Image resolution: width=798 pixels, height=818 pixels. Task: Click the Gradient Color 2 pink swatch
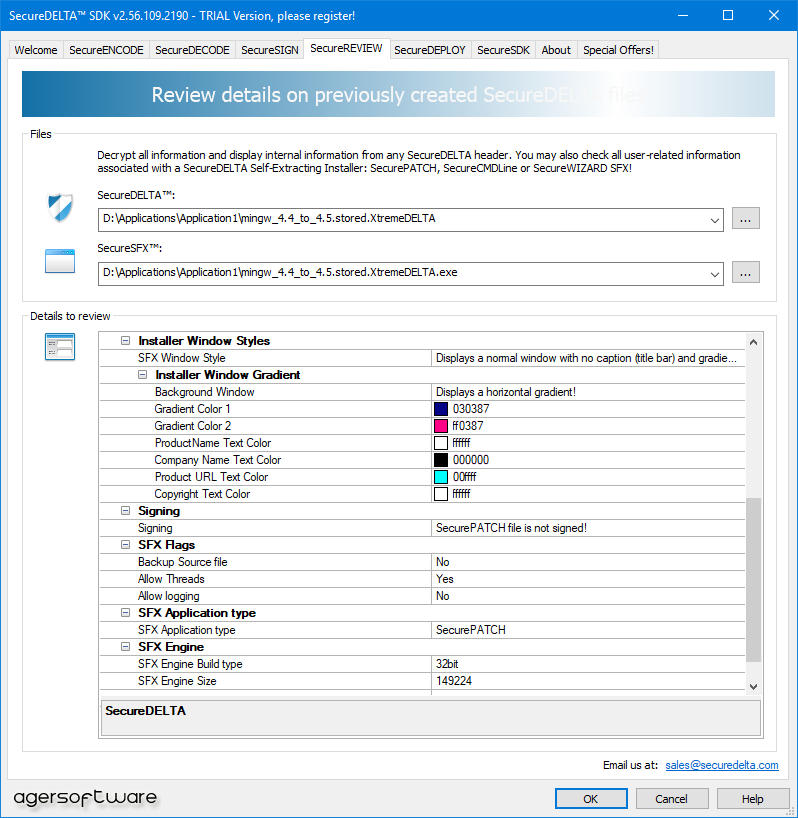pyautogui.click(x=441, y=426)
